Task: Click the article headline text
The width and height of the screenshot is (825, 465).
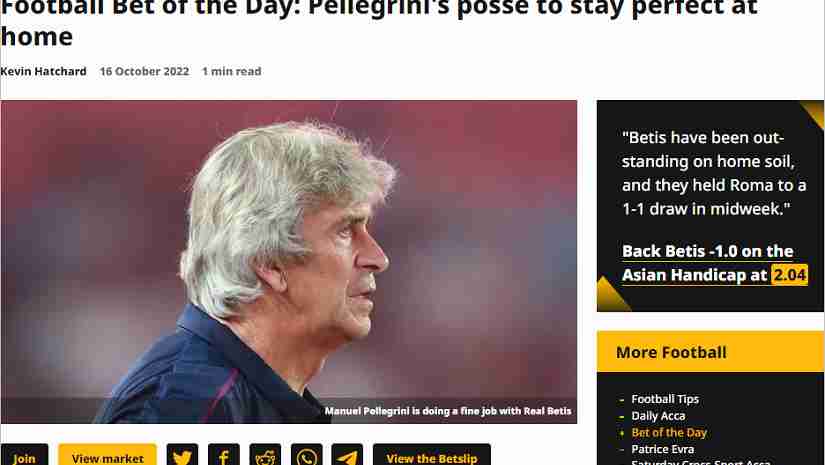Action: coord(379,22)
